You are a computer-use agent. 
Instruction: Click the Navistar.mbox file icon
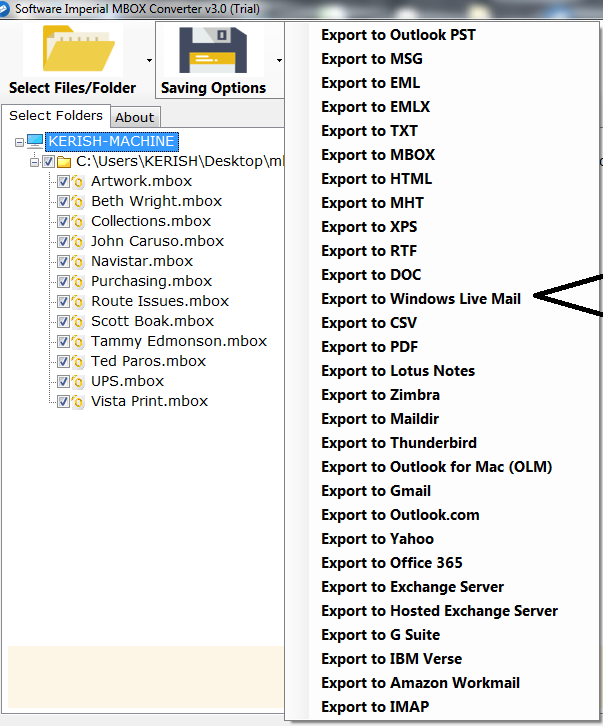coord(78,262)
